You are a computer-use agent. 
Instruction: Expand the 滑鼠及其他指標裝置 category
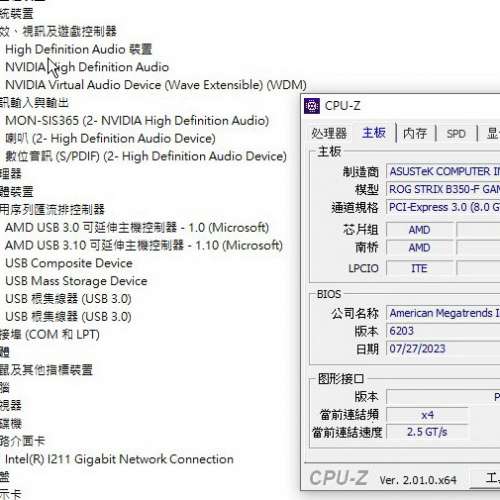tap(46, 370)
